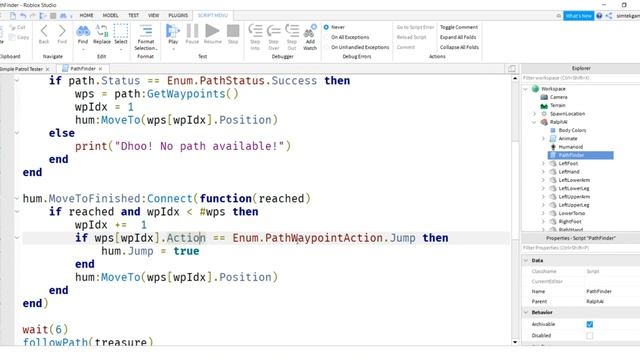Collapse the Data properties section
Viewport: 640px width, 360px height.
pos(526,260)
